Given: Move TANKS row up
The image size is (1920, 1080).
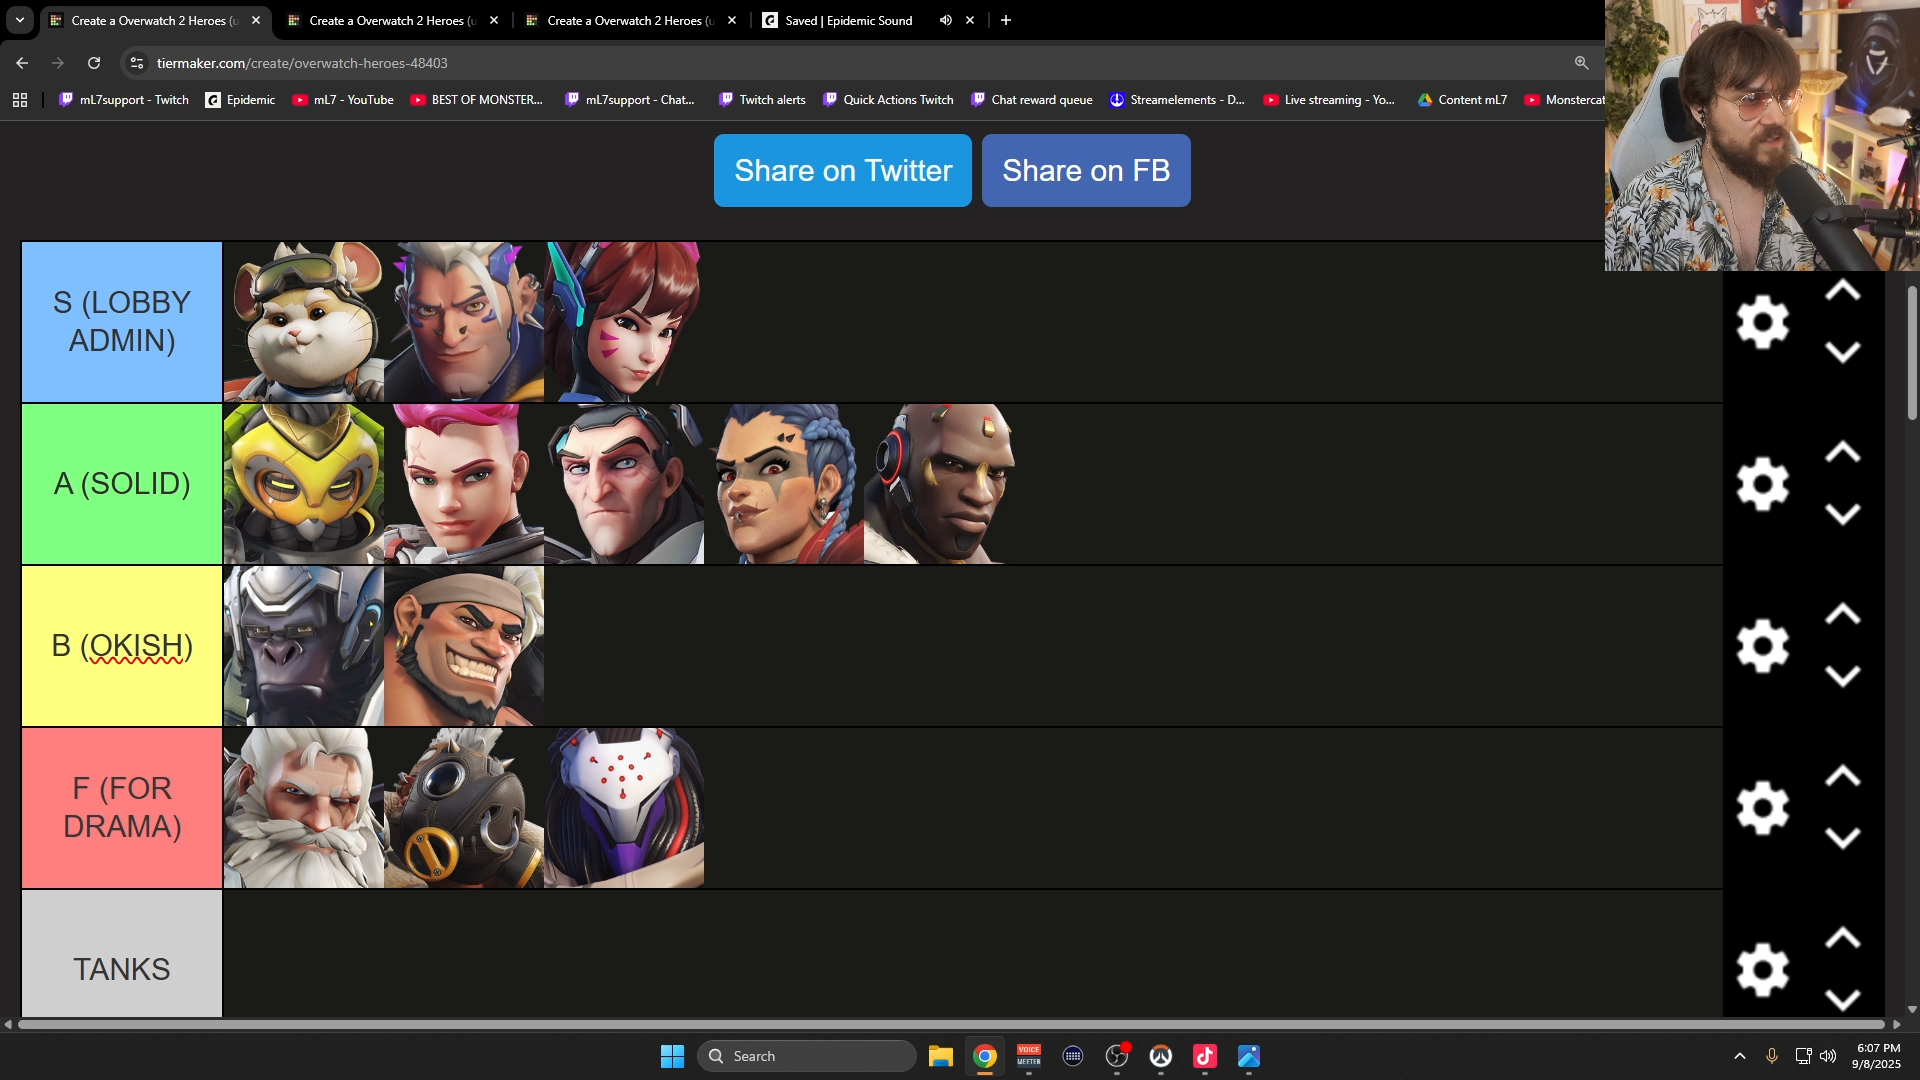Looking at the screenshot, I should tap(1842, 939).
